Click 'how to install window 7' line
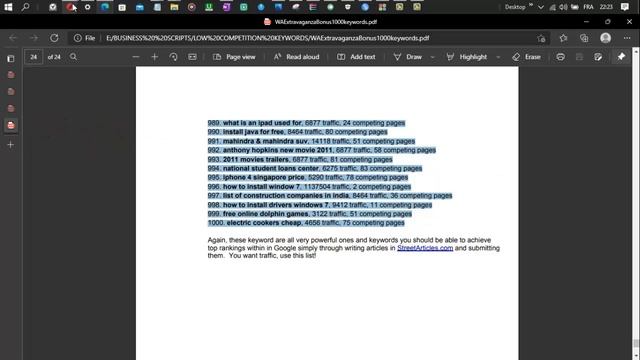Screen dimensions: 640x360 tap(309, 187)
